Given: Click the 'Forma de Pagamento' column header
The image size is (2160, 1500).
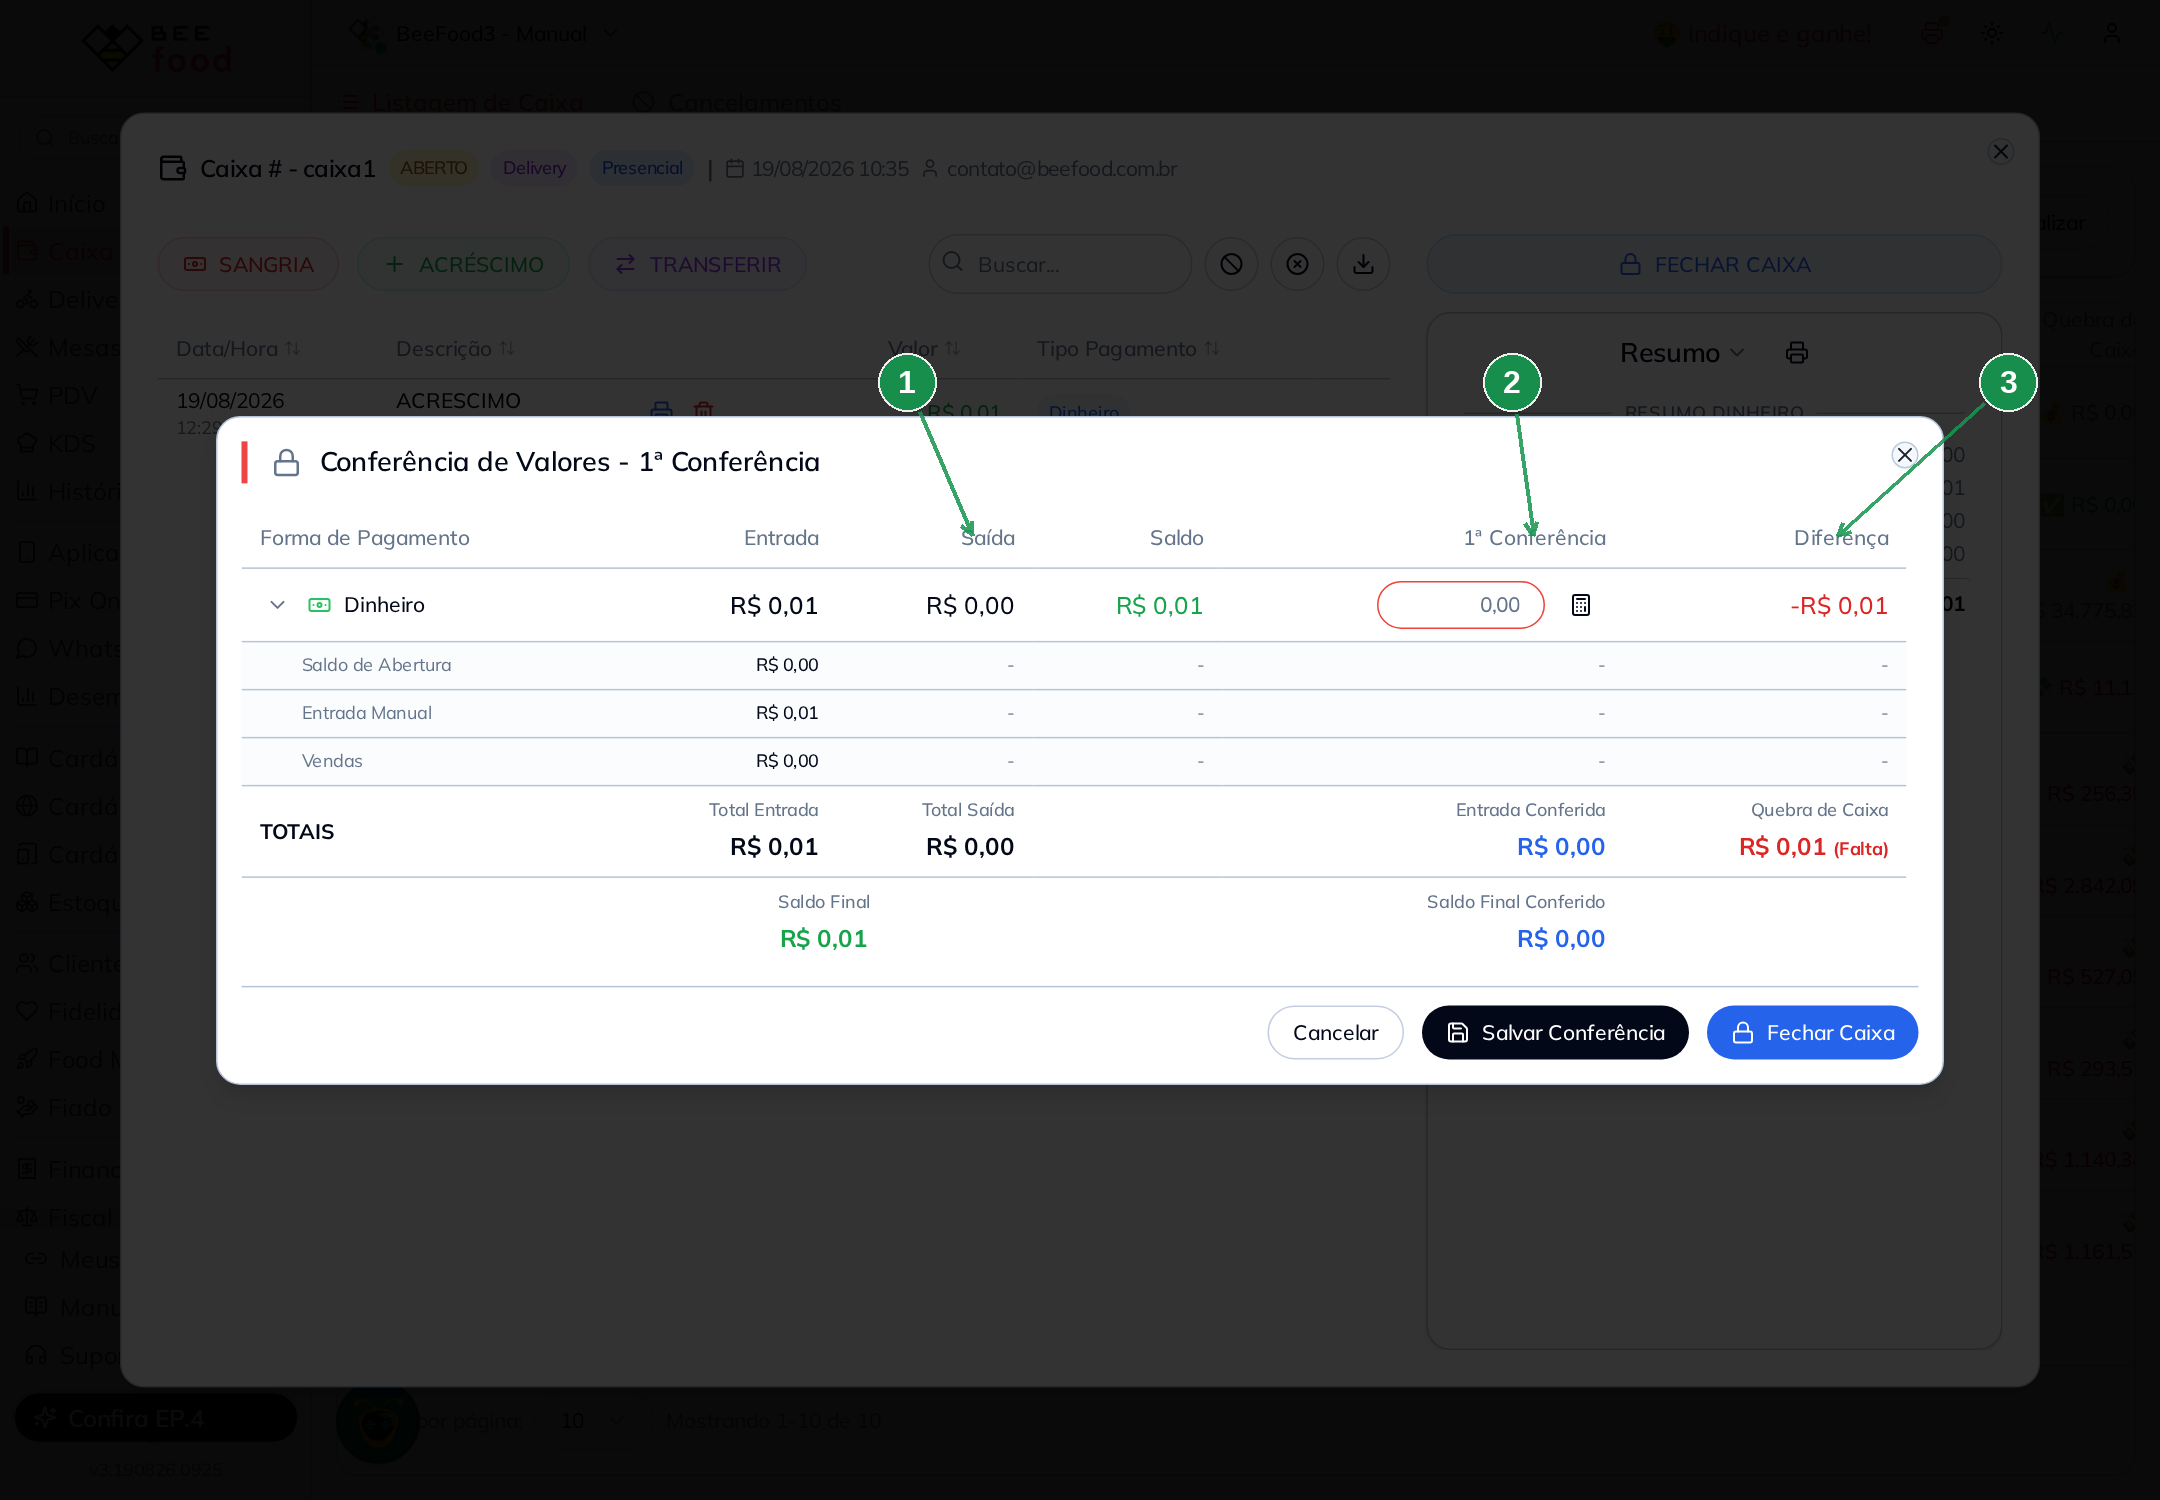Looking at the screenshot, I should [x=365, y=538].
